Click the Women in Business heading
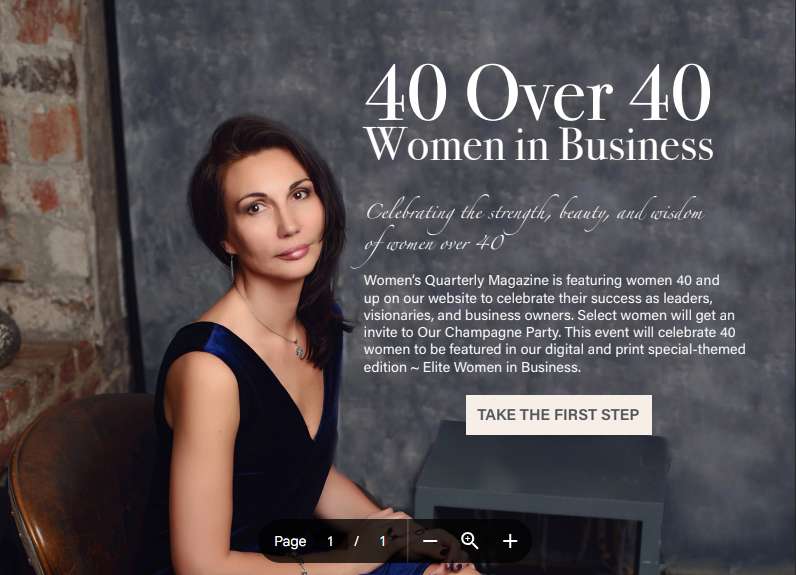The width and height of the screenshot is (796, 575). 539,144
